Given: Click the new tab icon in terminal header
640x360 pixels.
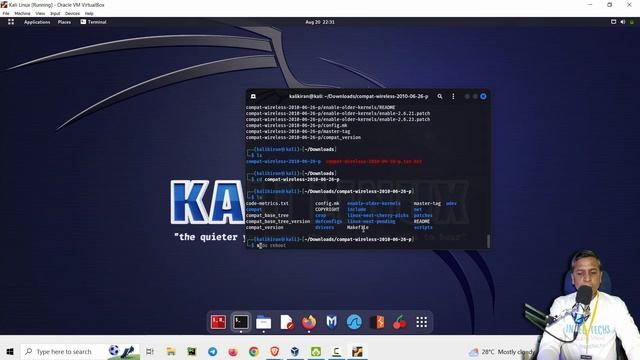Looking at the screenshot, I should click(253, 96).
